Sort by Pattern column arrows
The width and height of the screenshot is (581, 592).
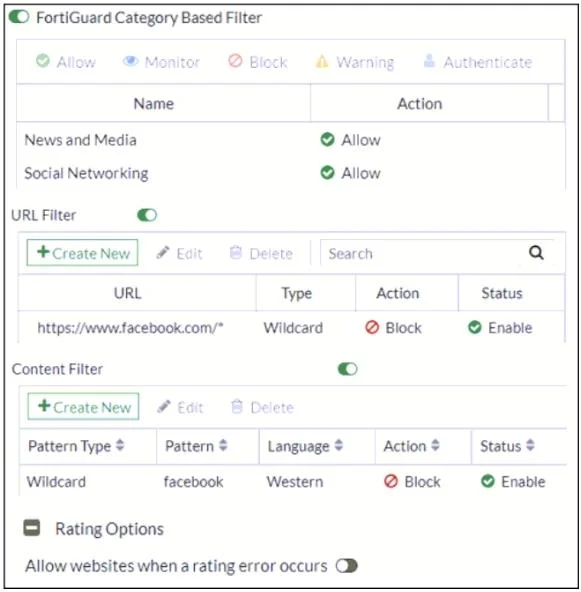coord(223,445)
